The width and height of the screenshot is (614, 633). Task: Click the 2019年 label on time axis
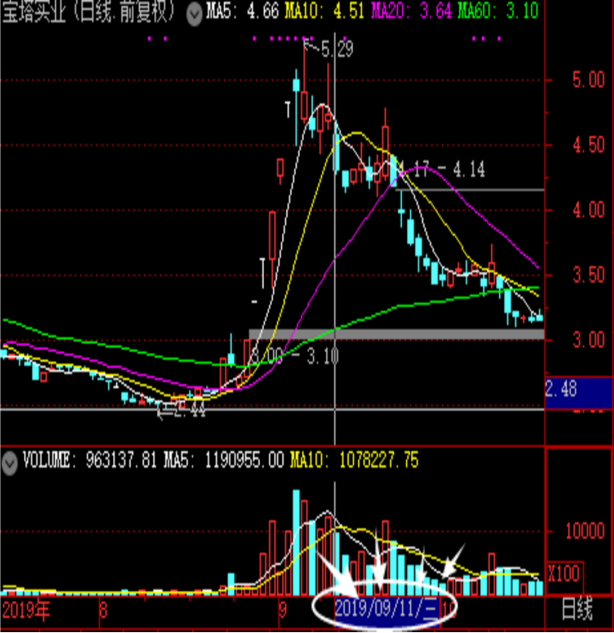click(x=26, y=610)
